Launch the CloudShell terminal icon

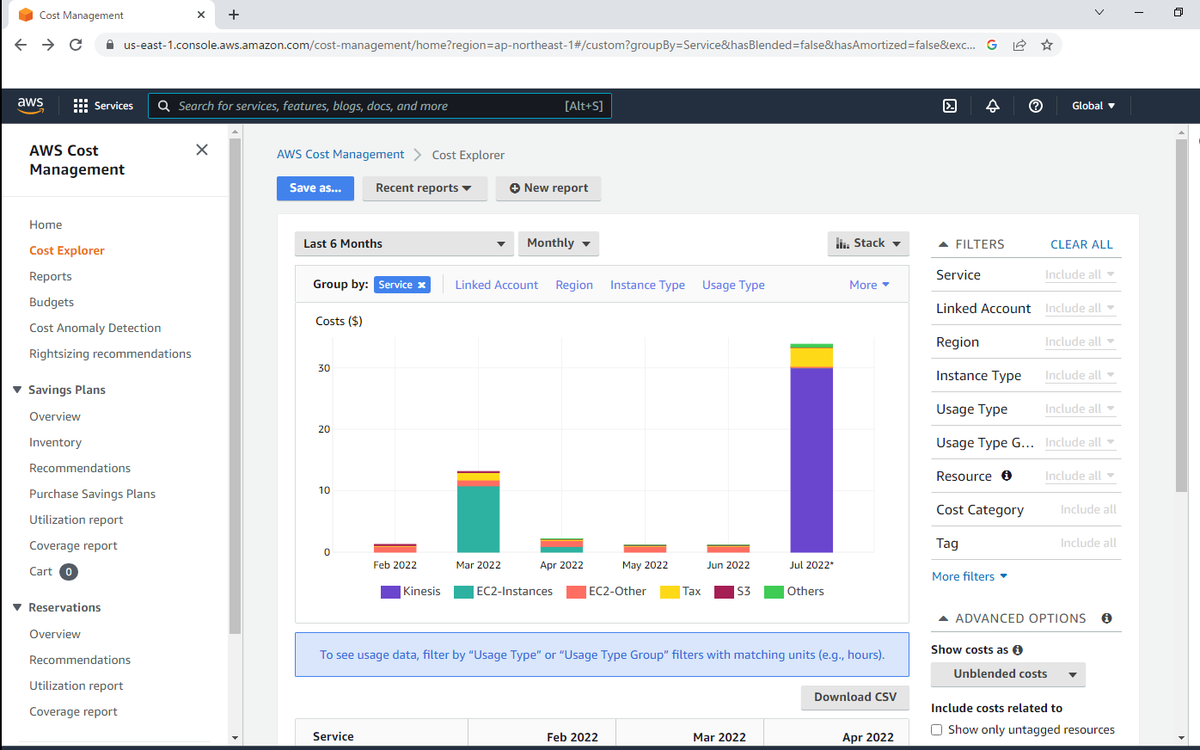tap(950, 106)
